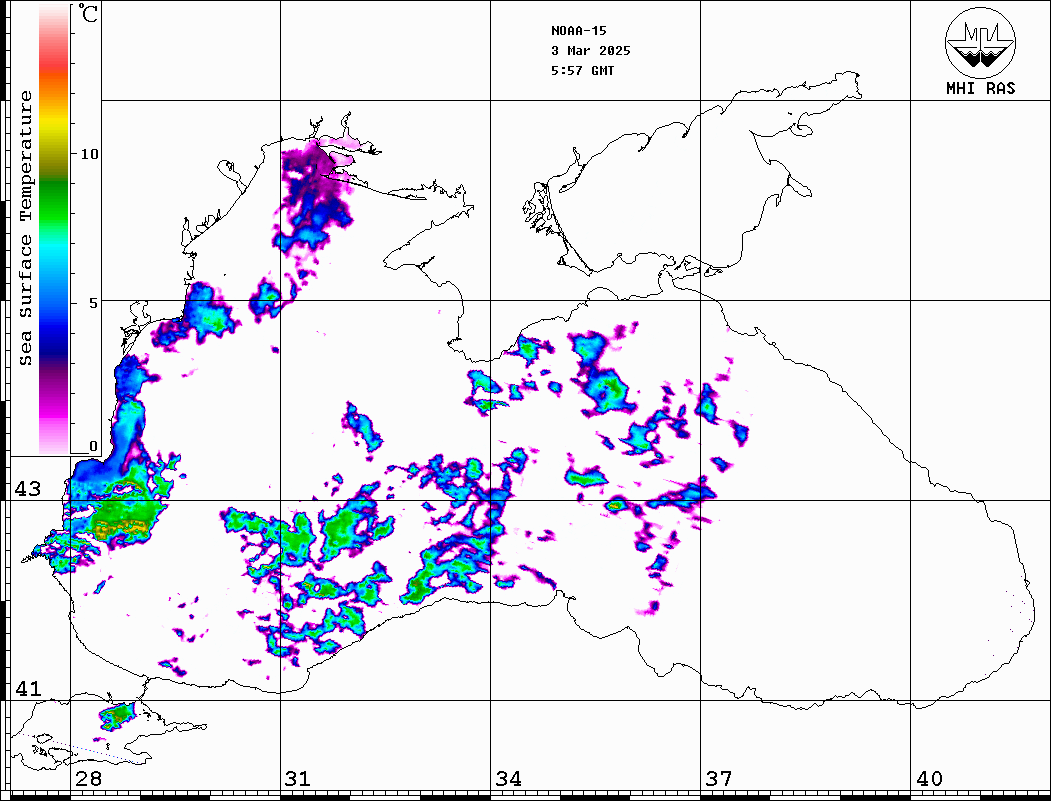The width and height of the screenshot is (1051, 801).
Task: Click latitude label 43
Action: tap(28, 489)
